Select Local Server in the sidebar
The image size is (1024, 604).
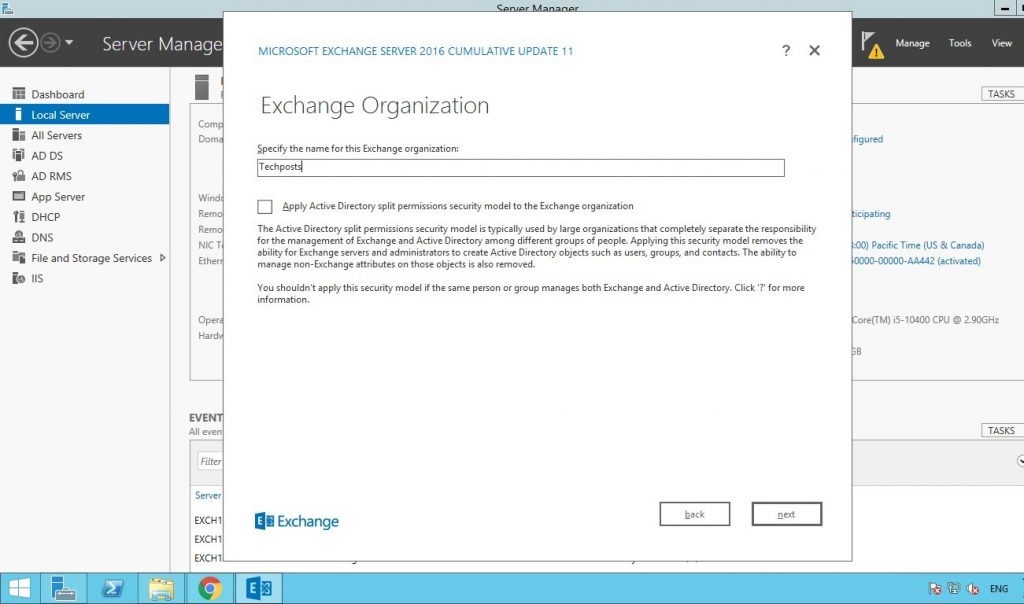[84, 114]
